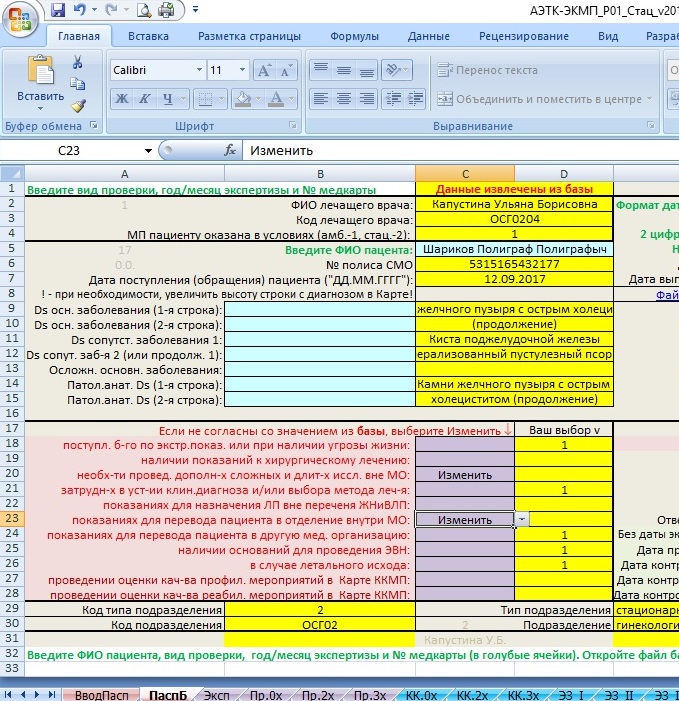Click the Office button orb

coord(20,20)
